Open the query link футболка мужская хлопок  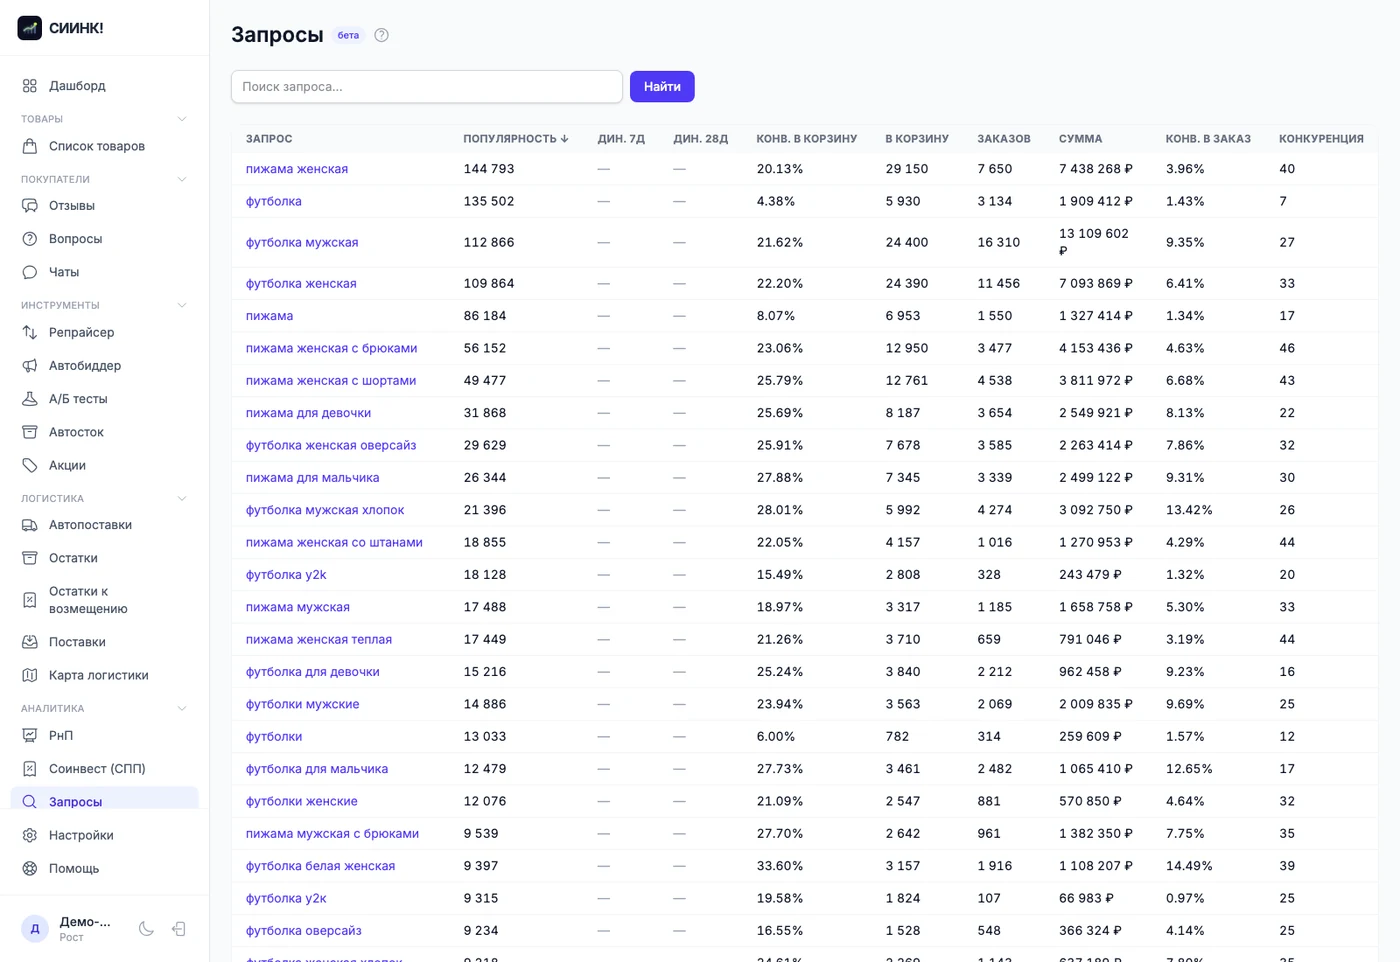(x=325, y=510)
